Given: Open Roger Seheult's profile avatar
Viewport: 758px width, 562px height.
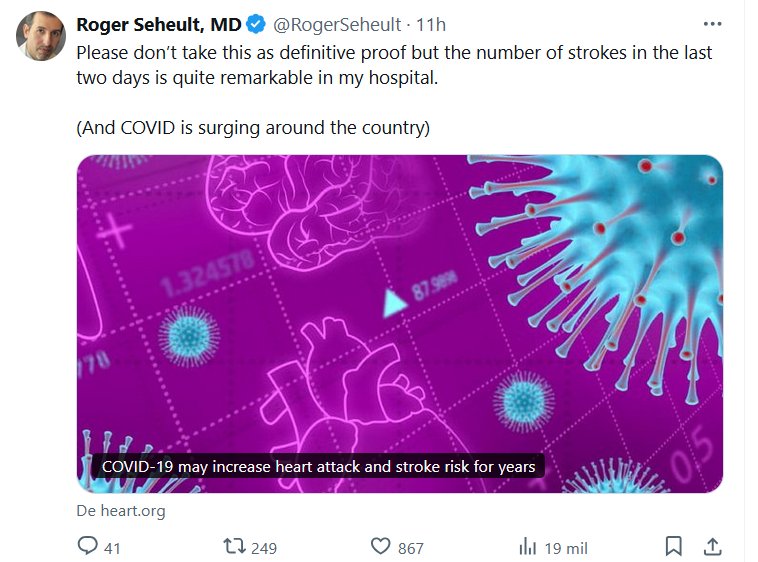Looking at the screenshot, I should coord(40,36).
